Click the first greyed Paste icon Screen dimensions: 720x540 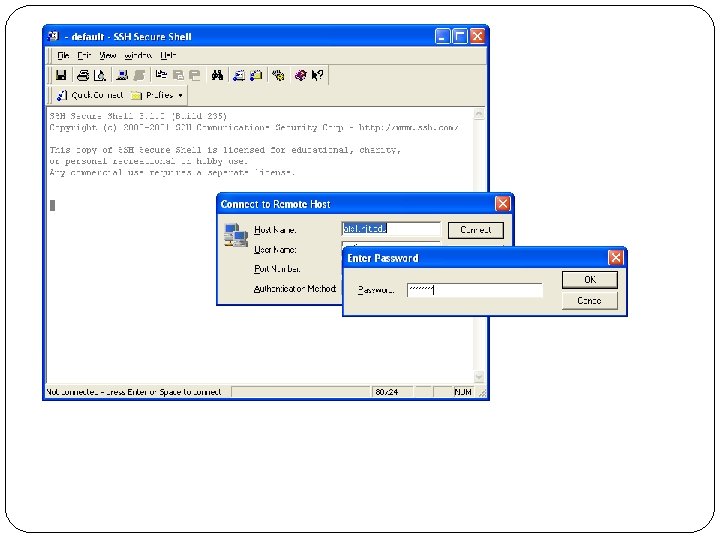178,75
